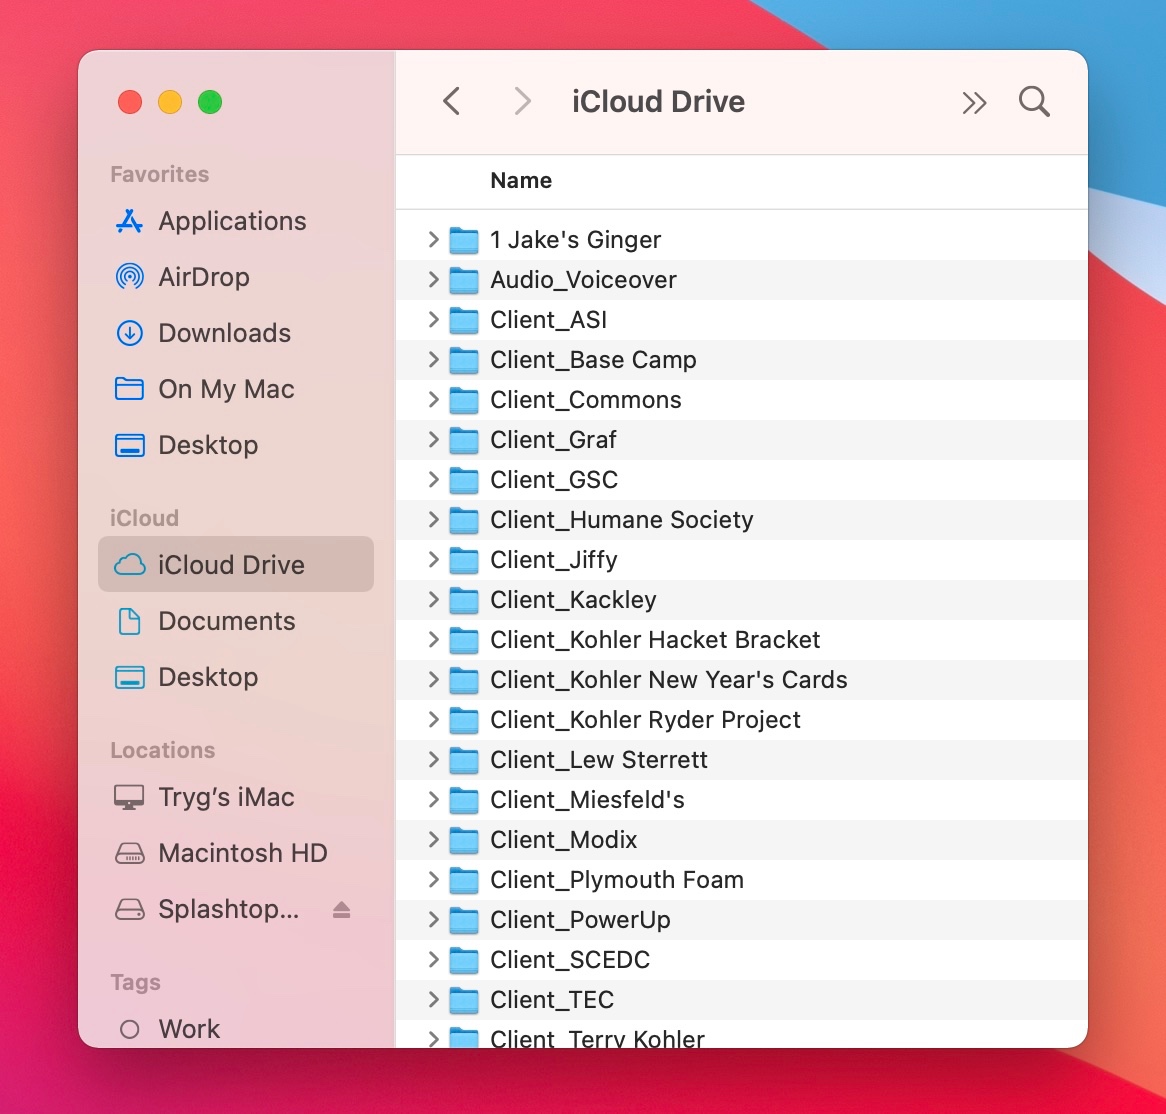Click the iCloud Drive cloud icon

click(x=129, y=564)
